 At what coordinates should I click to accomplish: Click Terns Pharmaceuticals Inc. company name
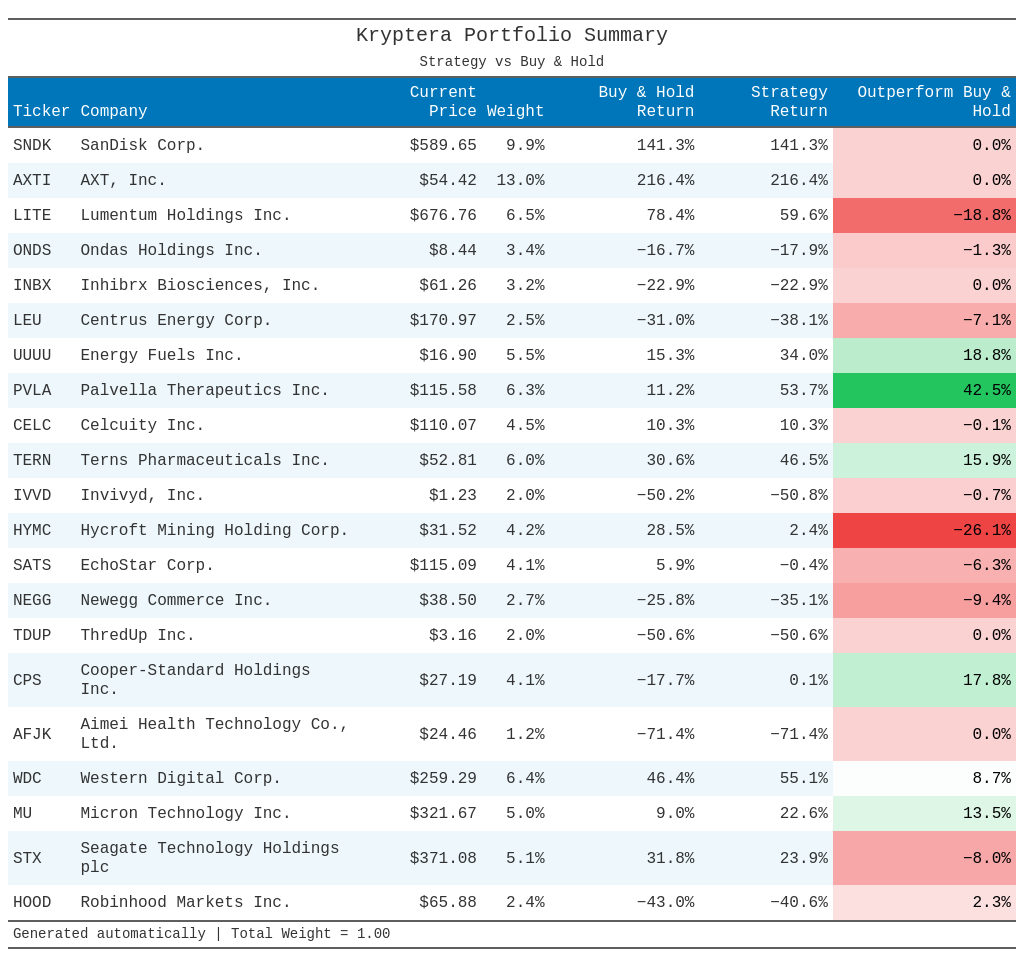204,460
